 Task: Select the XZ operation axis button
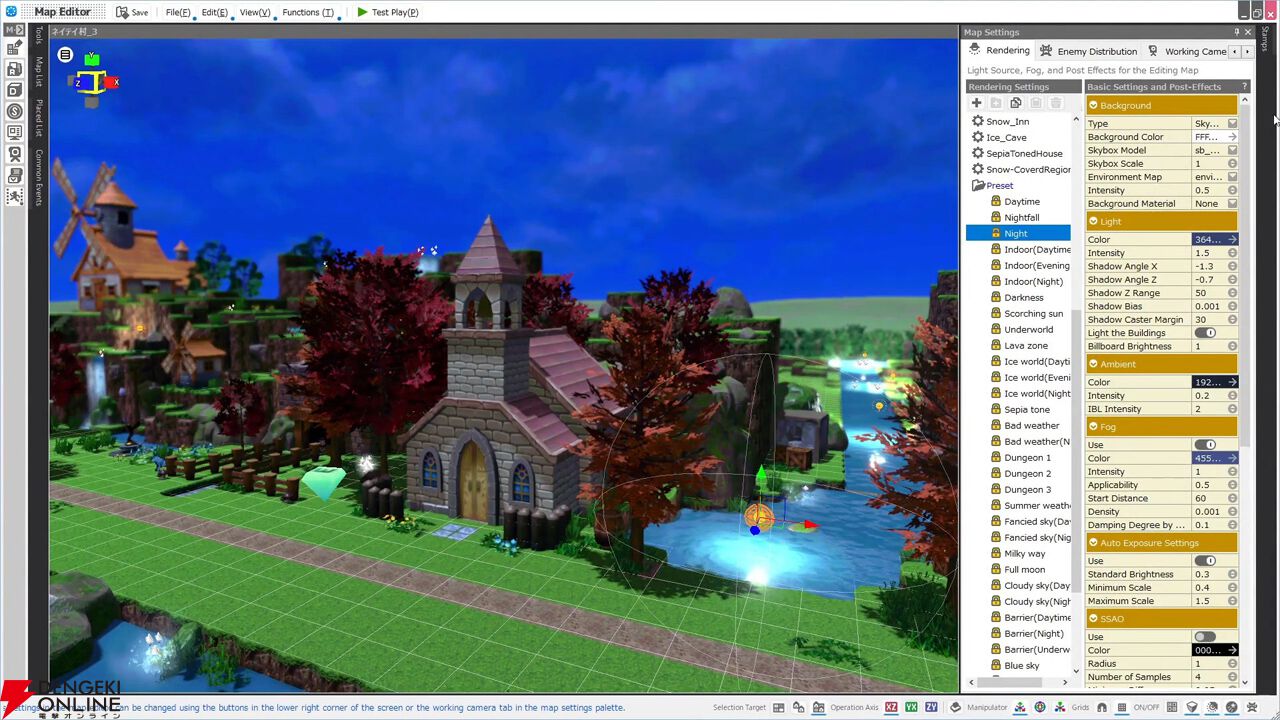[891, 707]
